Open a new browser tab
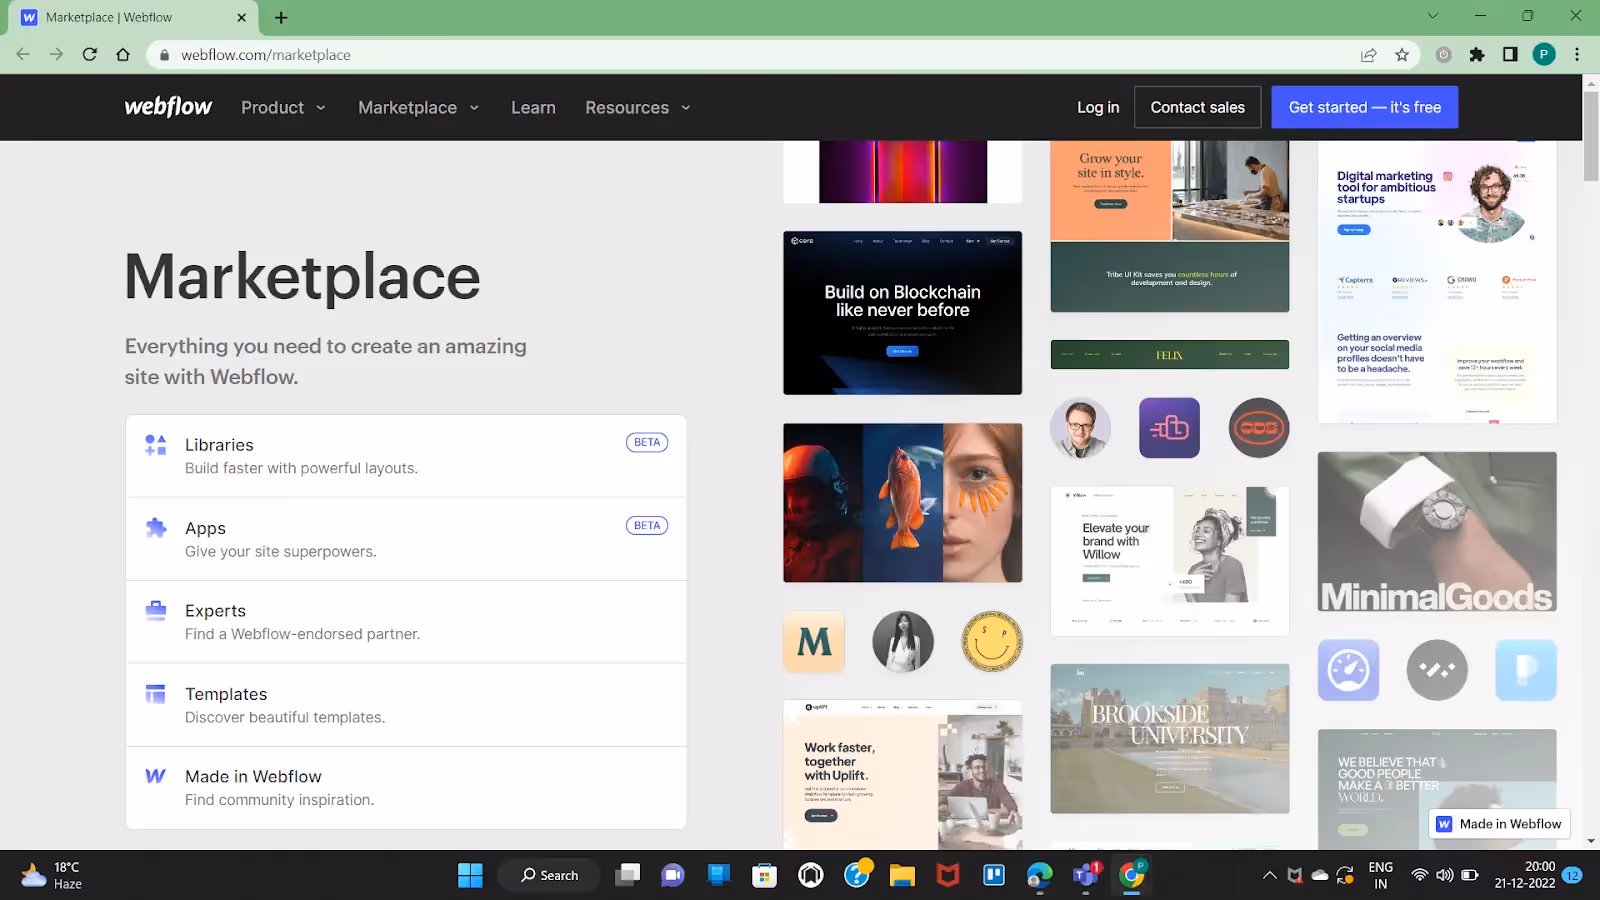 (x=281, y=17)
